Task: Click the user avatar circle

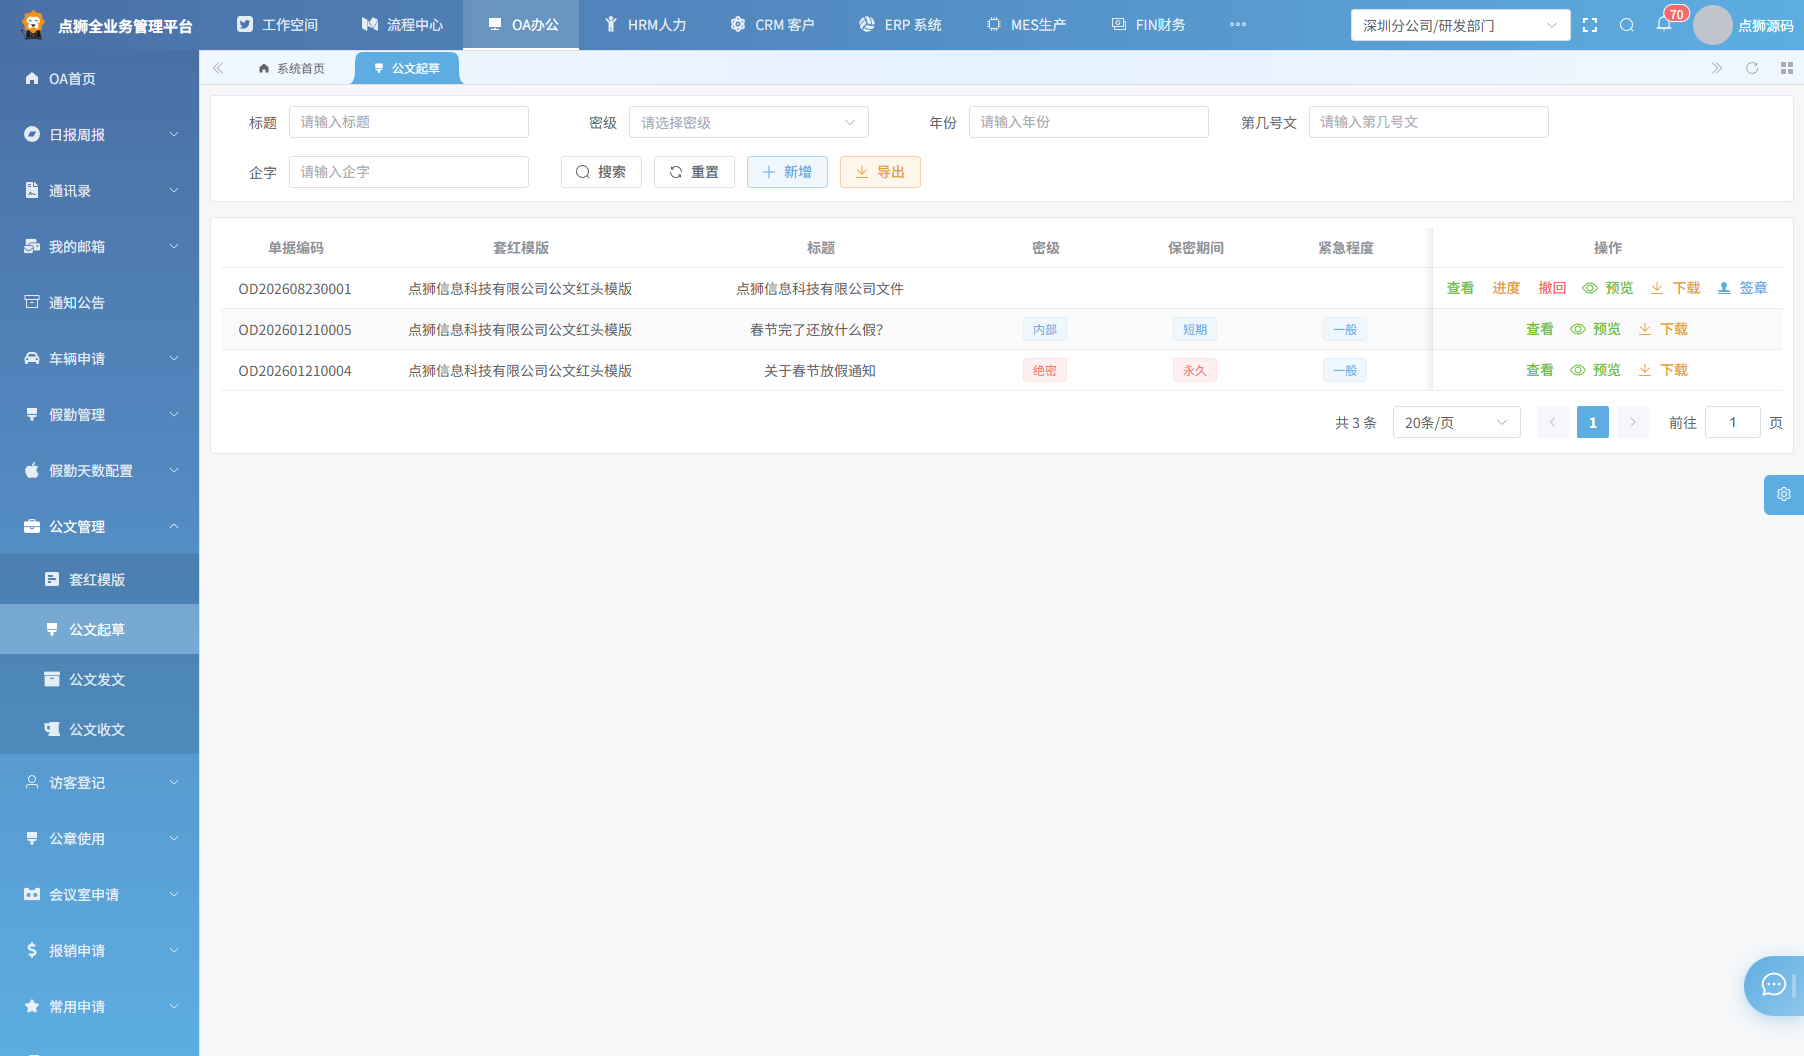Action: point(1712,25)
